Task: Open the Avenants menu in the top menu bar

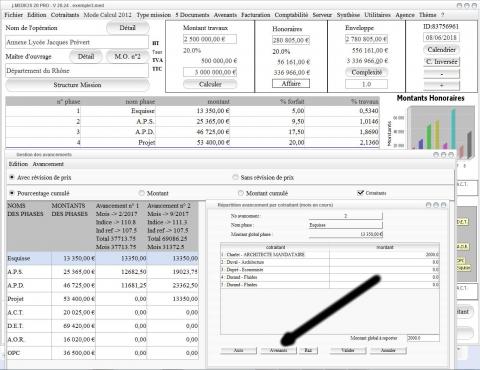Action: pyautogui.click(x=225, y=15)
